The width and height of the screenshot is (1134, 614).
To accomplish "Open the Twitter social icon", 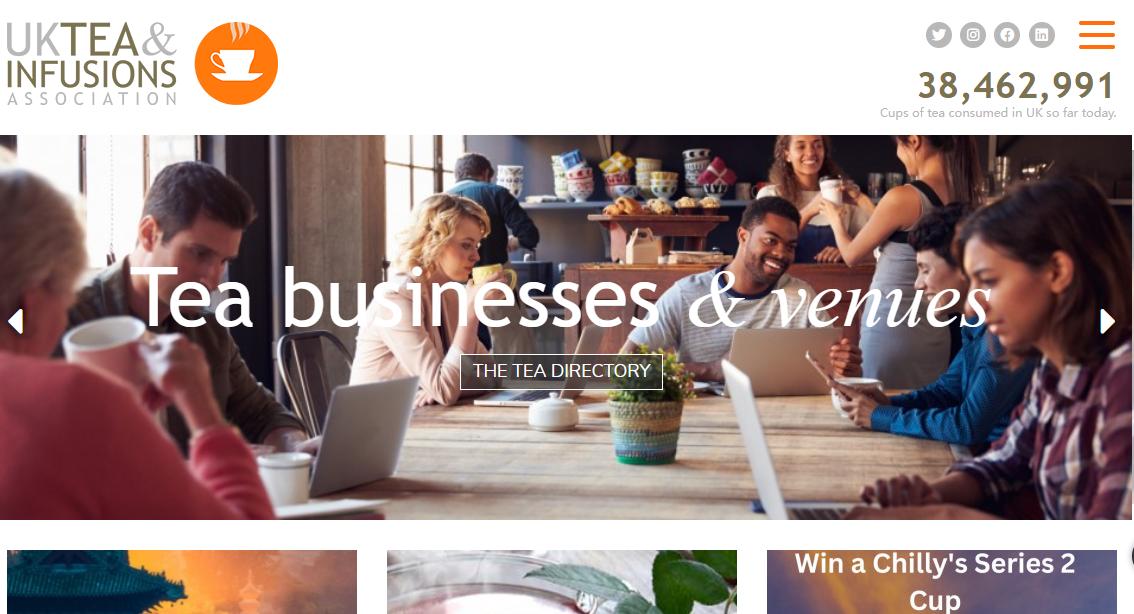I will click(939, 35).
